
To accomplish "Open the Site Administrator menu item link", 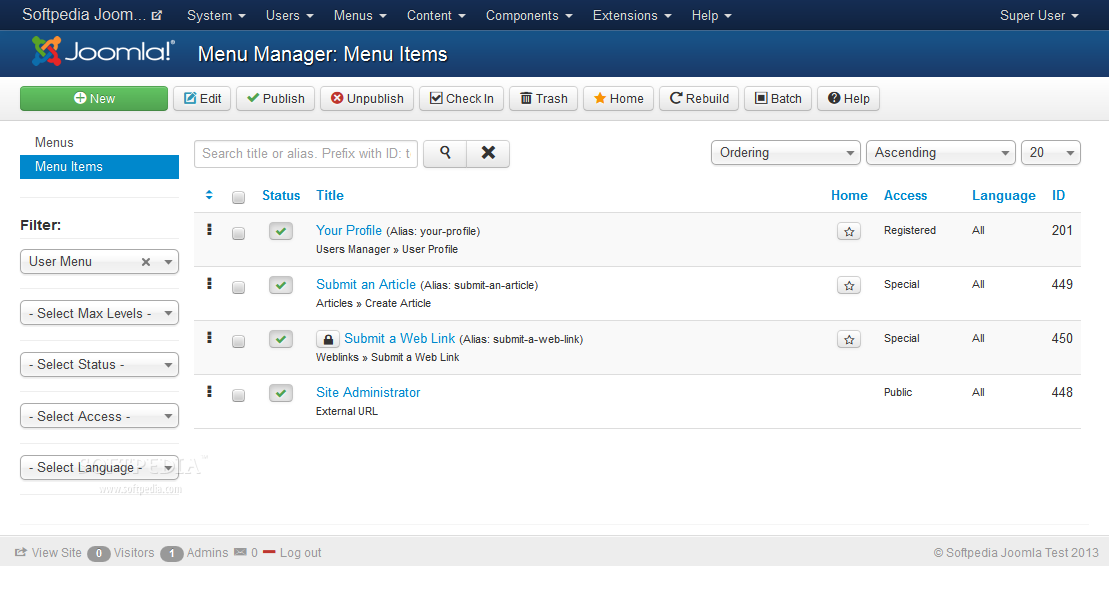I will coord(368,392).
